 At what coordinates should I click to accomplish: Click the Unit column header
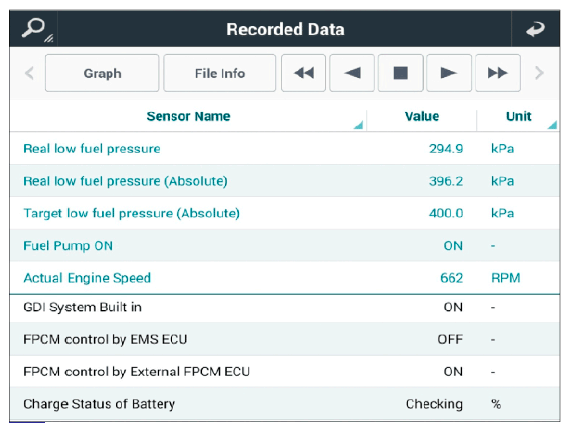coord(518,116)
